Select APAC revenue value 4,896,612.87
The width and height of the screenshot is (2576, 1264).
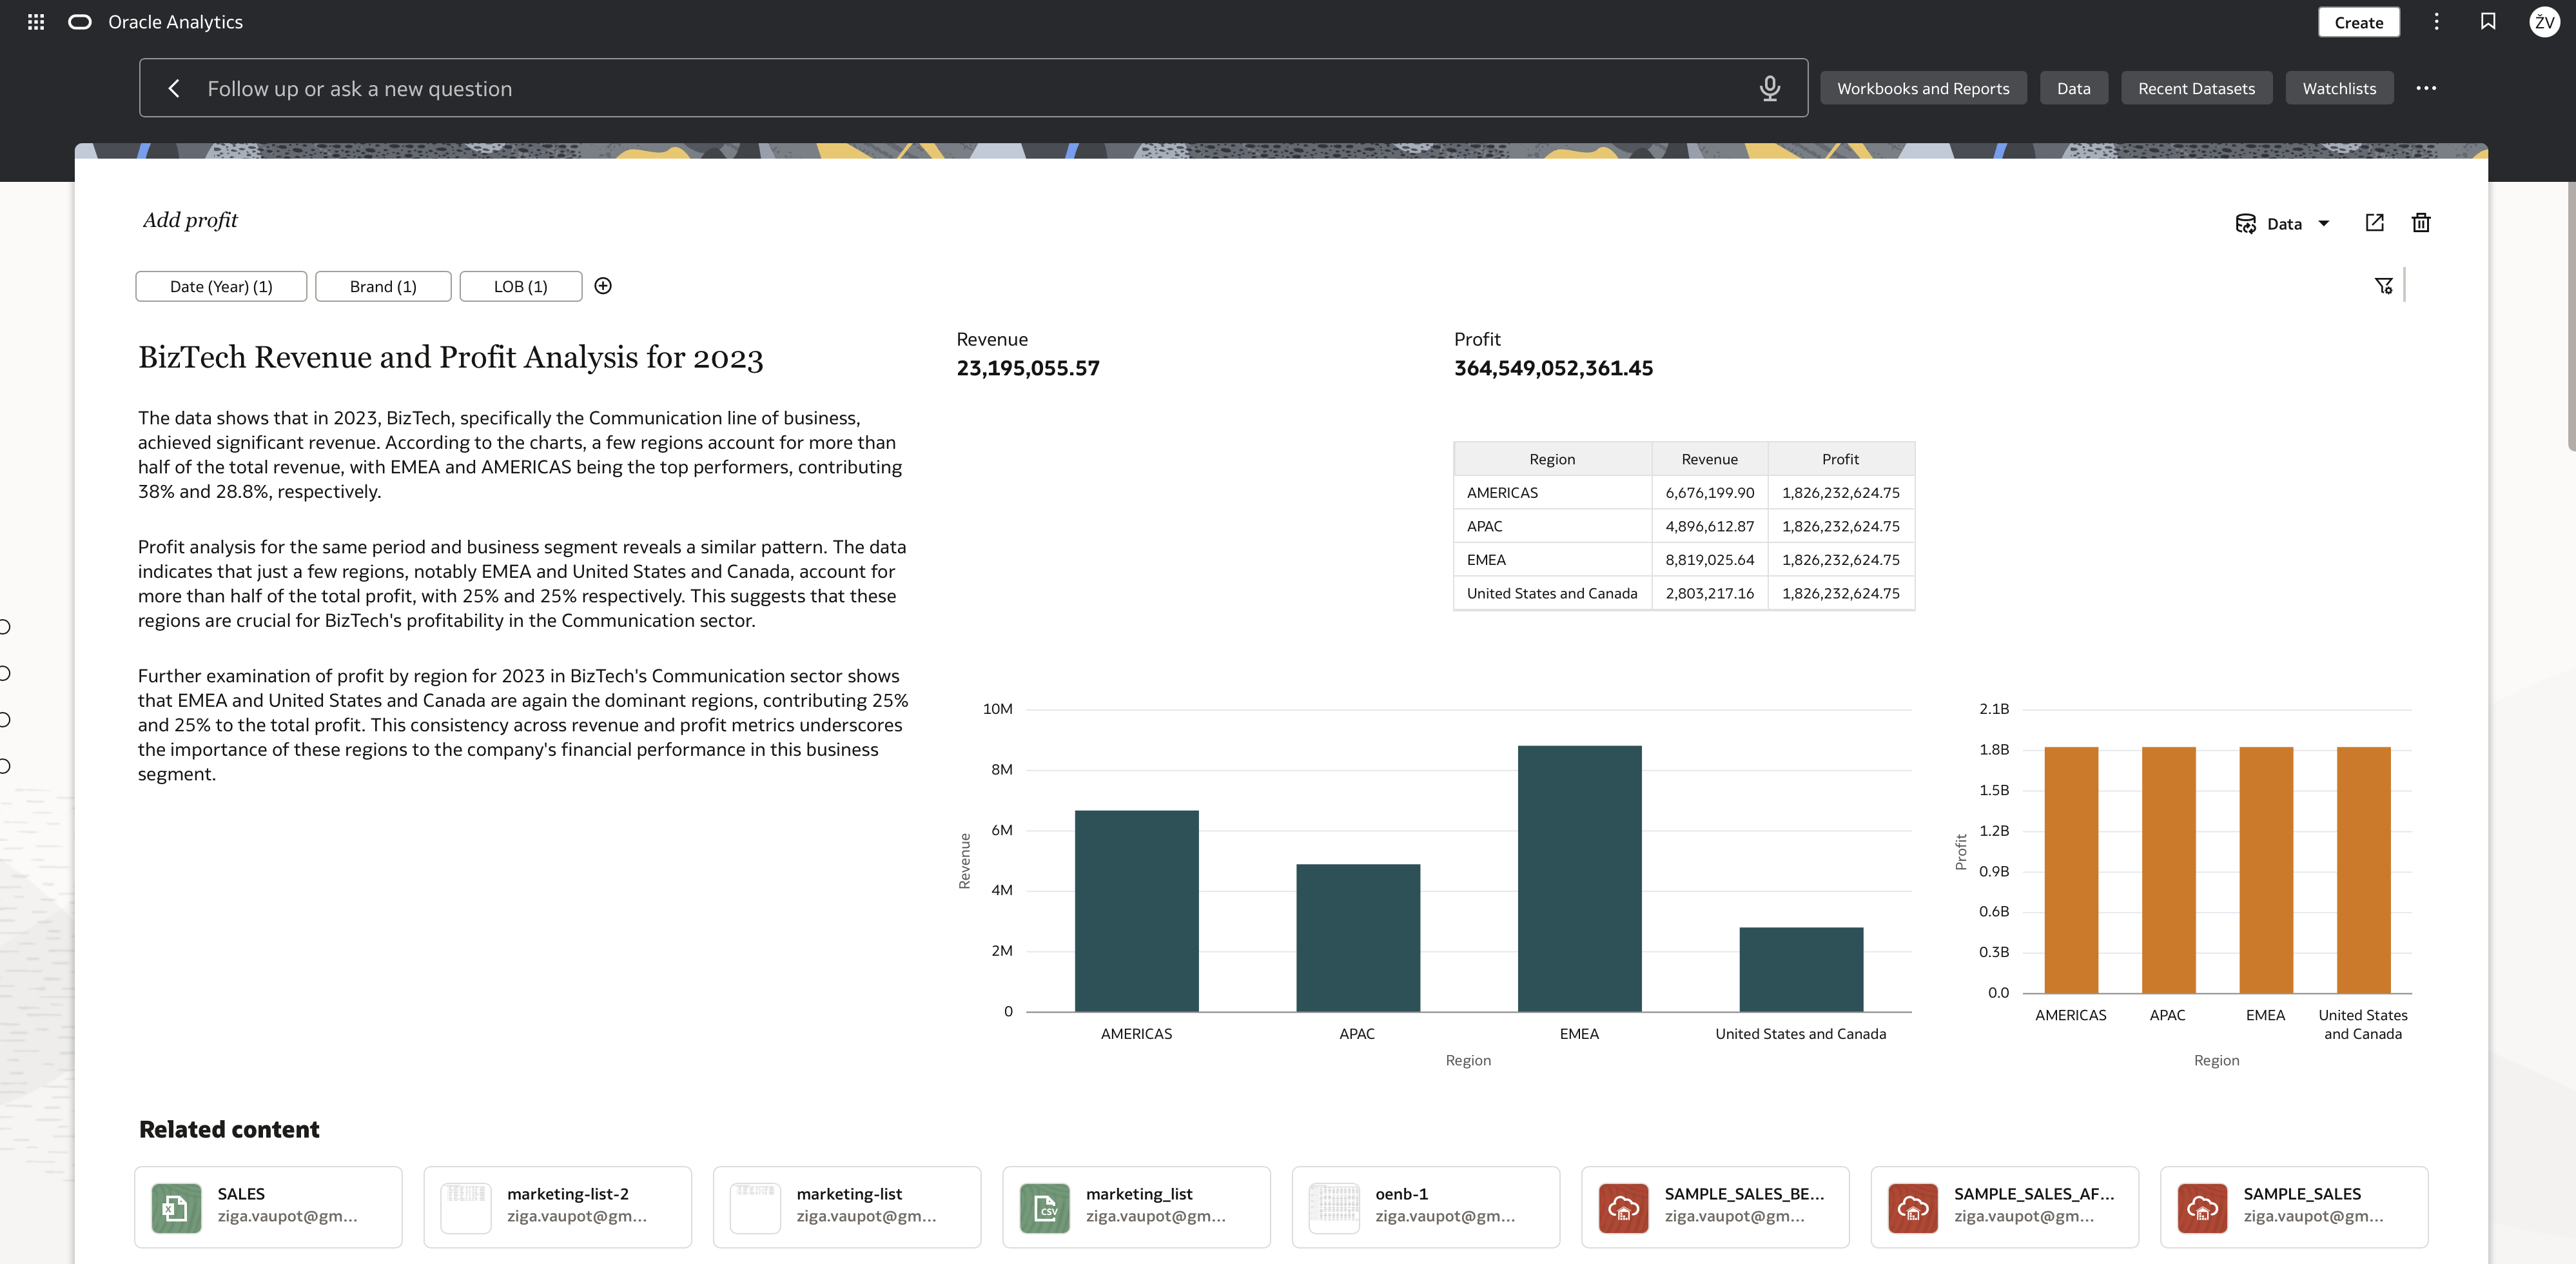pos(1709,526)
